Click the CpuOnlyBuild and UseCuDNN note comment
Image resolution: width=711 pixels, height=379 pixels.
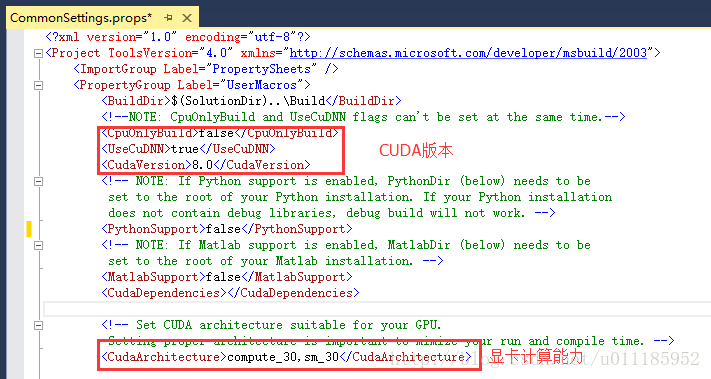[363, 117]
